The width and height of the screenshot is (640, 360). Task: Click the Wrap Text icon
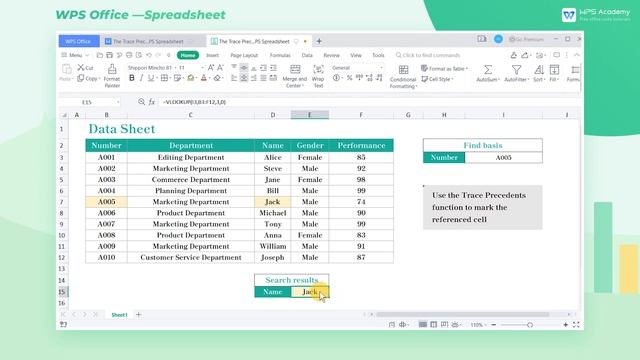(x=318, y=69)
